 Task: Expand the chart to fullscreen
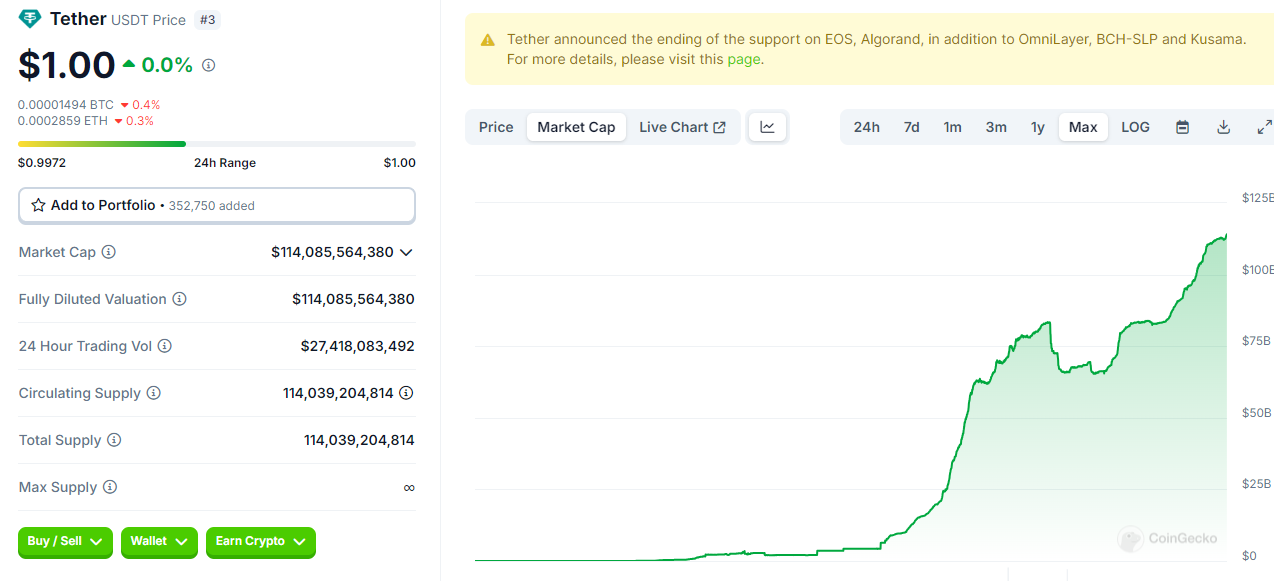coord(1263,127)
